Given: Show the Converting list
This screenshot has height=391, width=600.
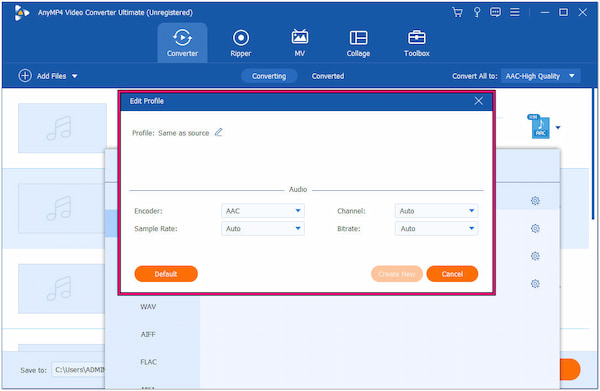Looking at the screenshot, I should [x=269, y=76].
